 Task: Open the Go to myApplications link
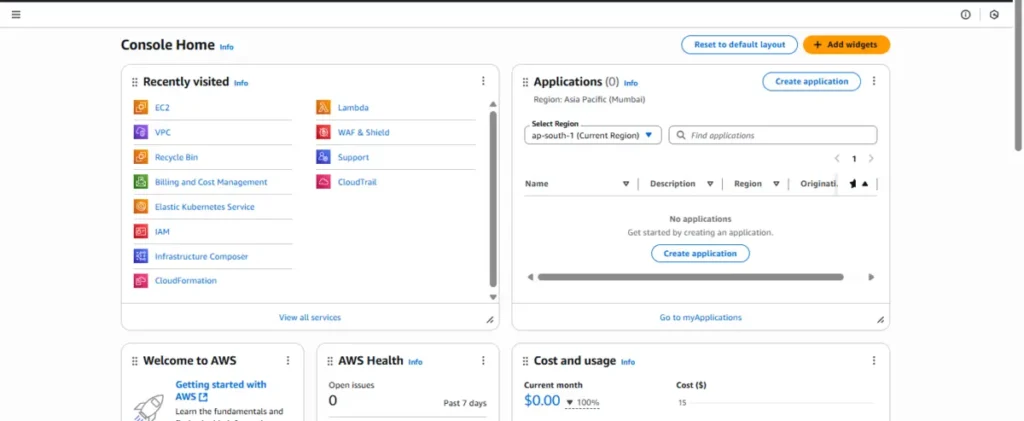click(701, 317)
